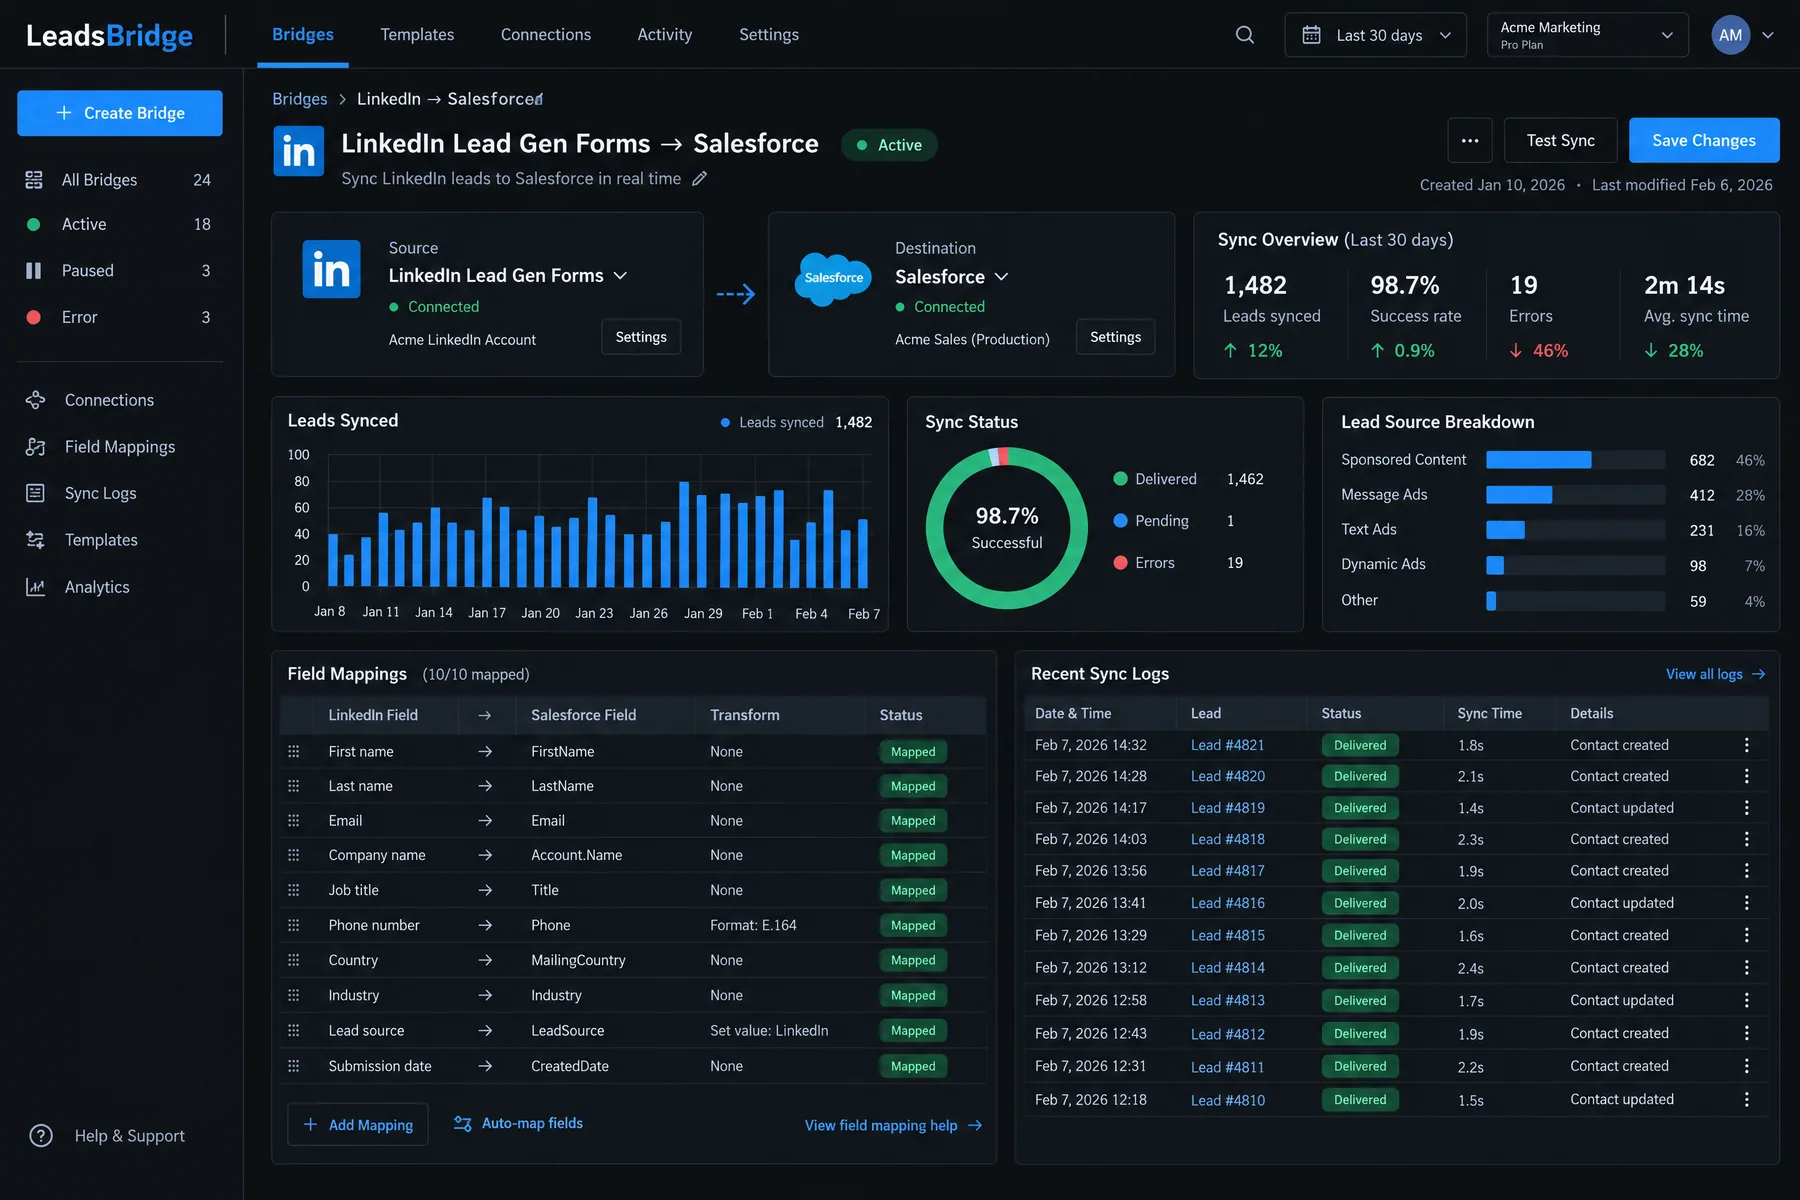Image resolution: width=1800 pixels, height=1200 pixels.
Task: Open row menu for Lead #4810 log
Action: coord(1746,1099)
